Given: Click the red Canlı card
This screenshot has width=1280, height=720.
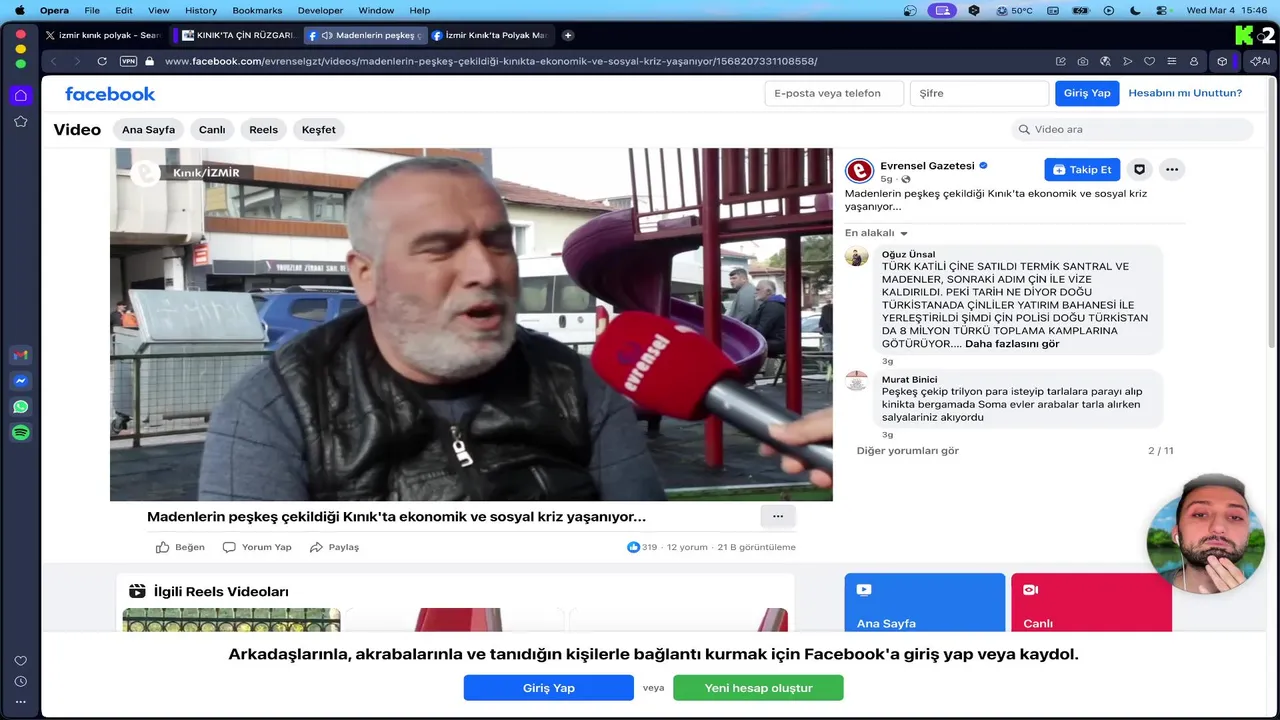Looking at the screenshot, I should click(1091, 602).
